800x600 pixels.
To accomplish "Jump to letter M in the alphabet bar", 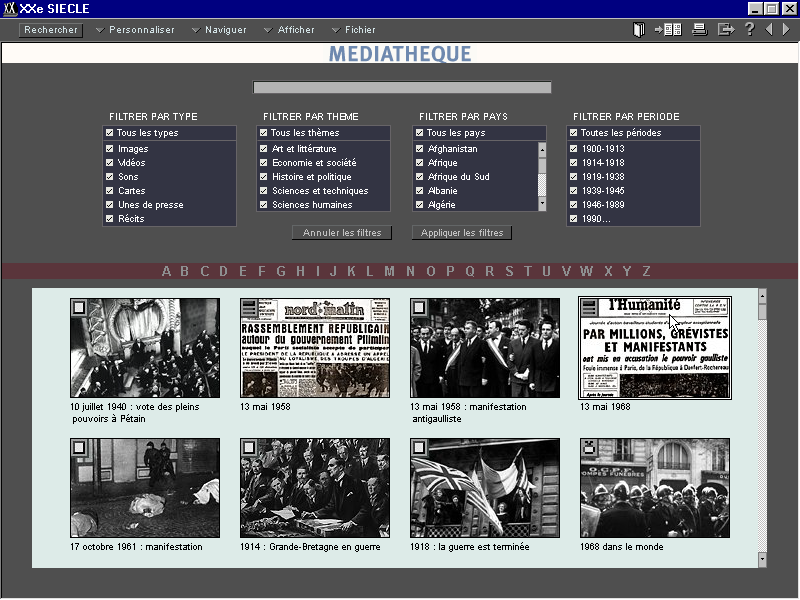I will tap(389, 271).
